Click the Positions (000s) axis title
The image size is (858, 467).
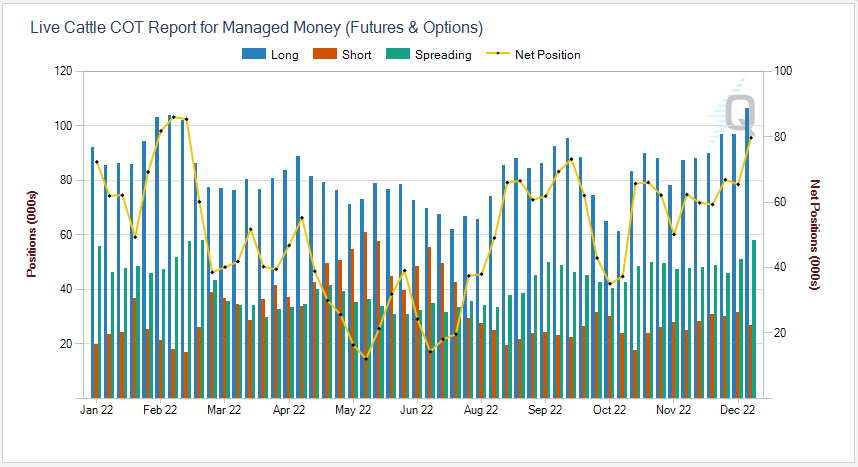point(32,234)
